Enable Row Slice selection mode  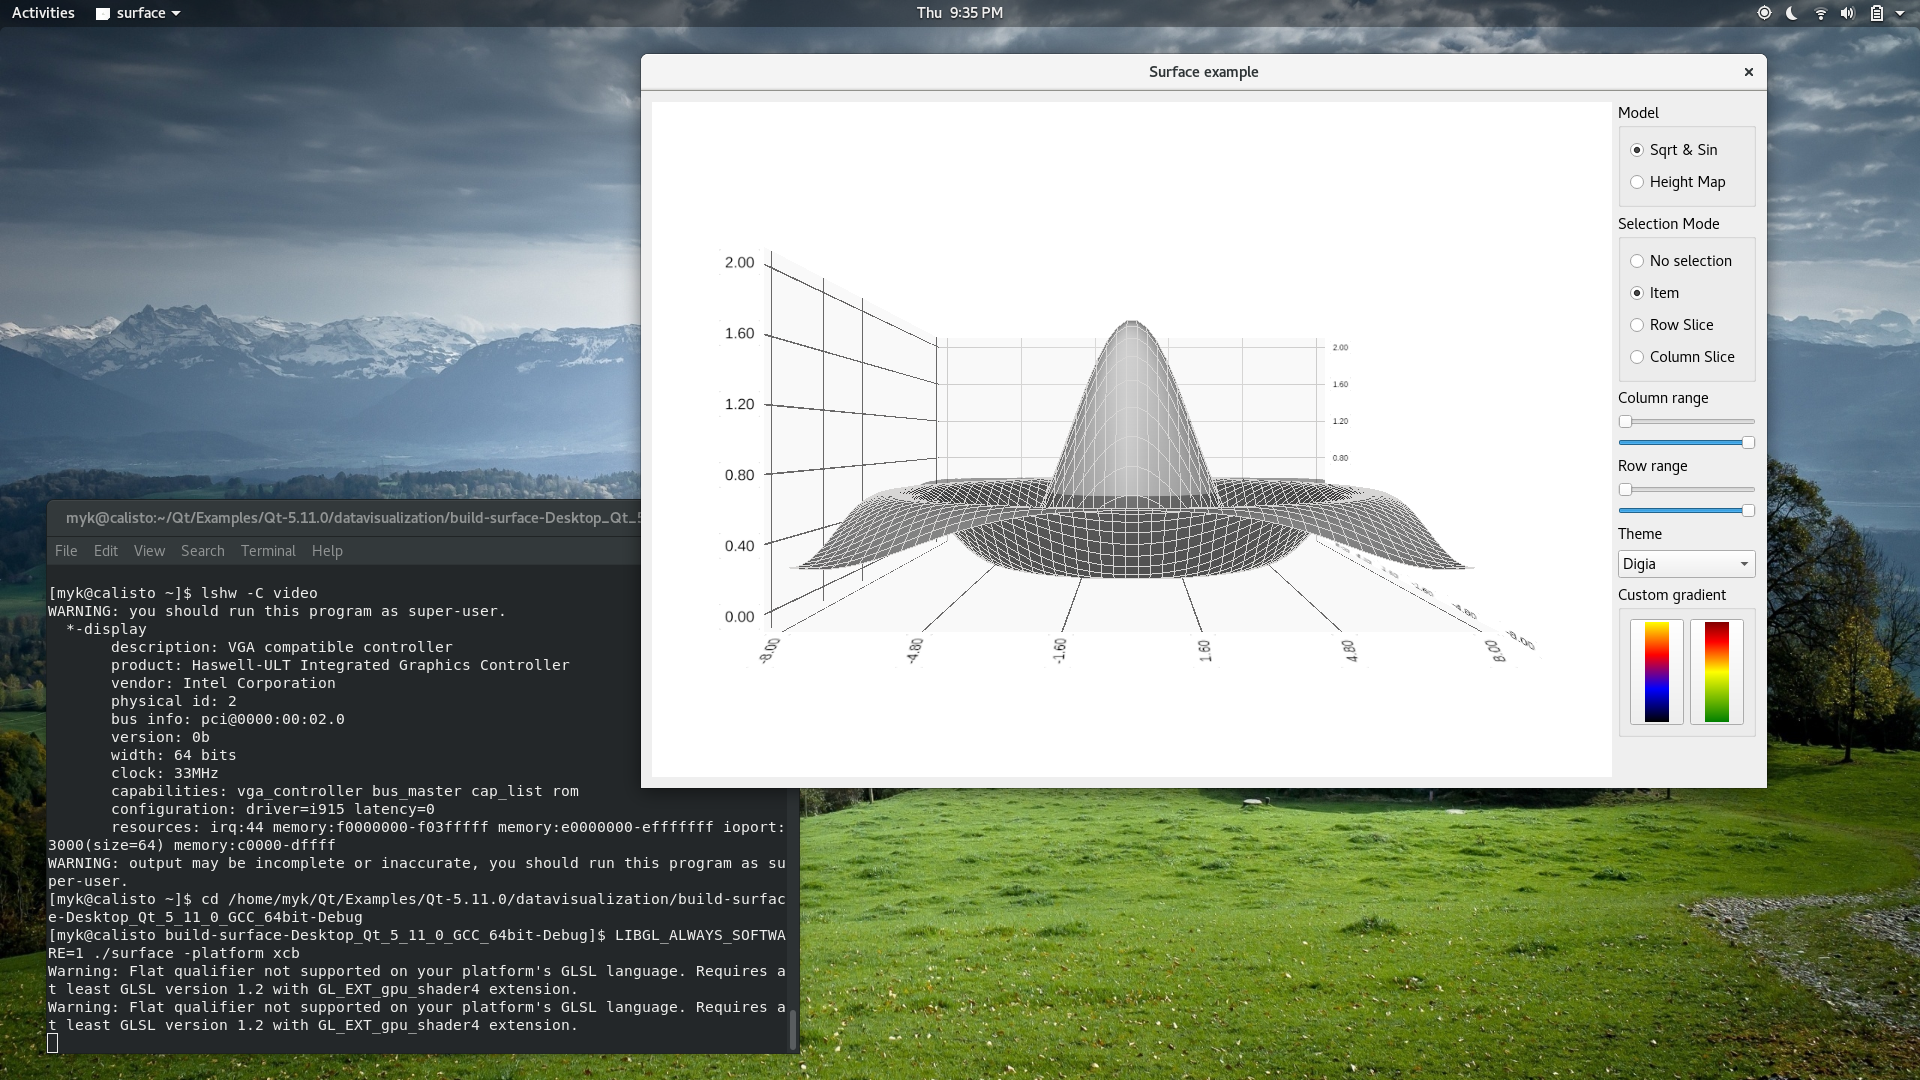coord(1637,325)
